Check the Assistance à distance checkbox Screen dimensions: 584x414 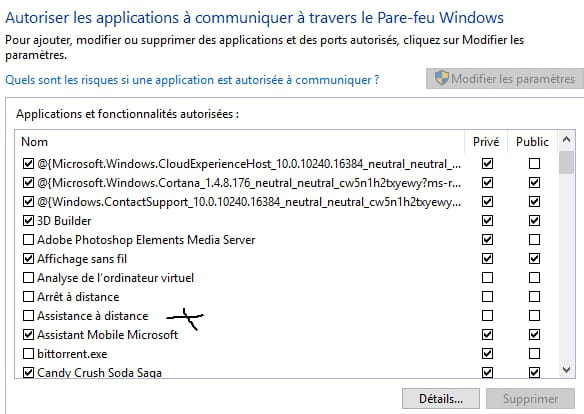pos(28,315)
